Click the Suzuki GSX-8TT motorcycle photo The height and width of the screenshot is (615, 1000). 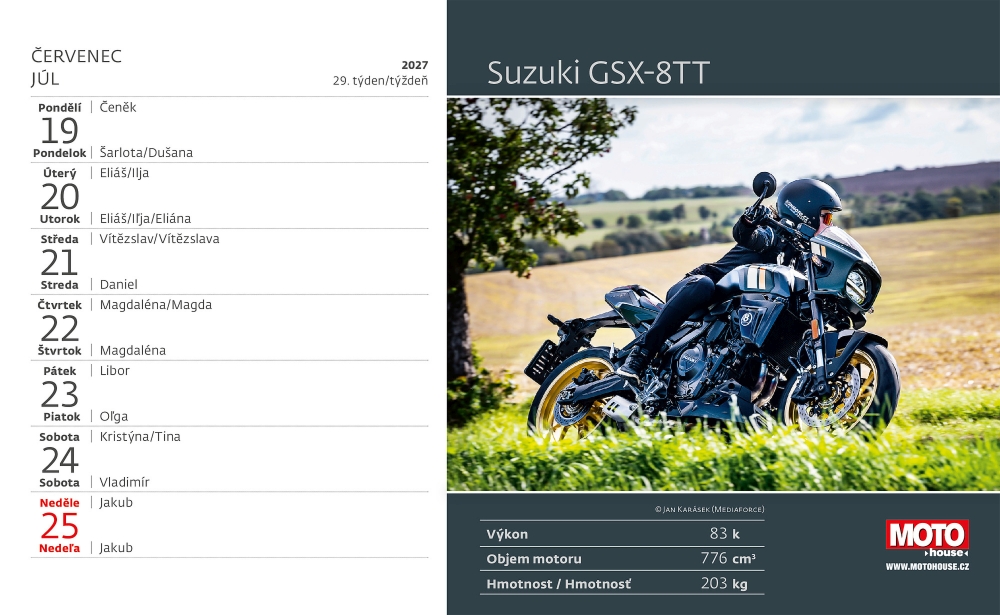tap(722, 294)
